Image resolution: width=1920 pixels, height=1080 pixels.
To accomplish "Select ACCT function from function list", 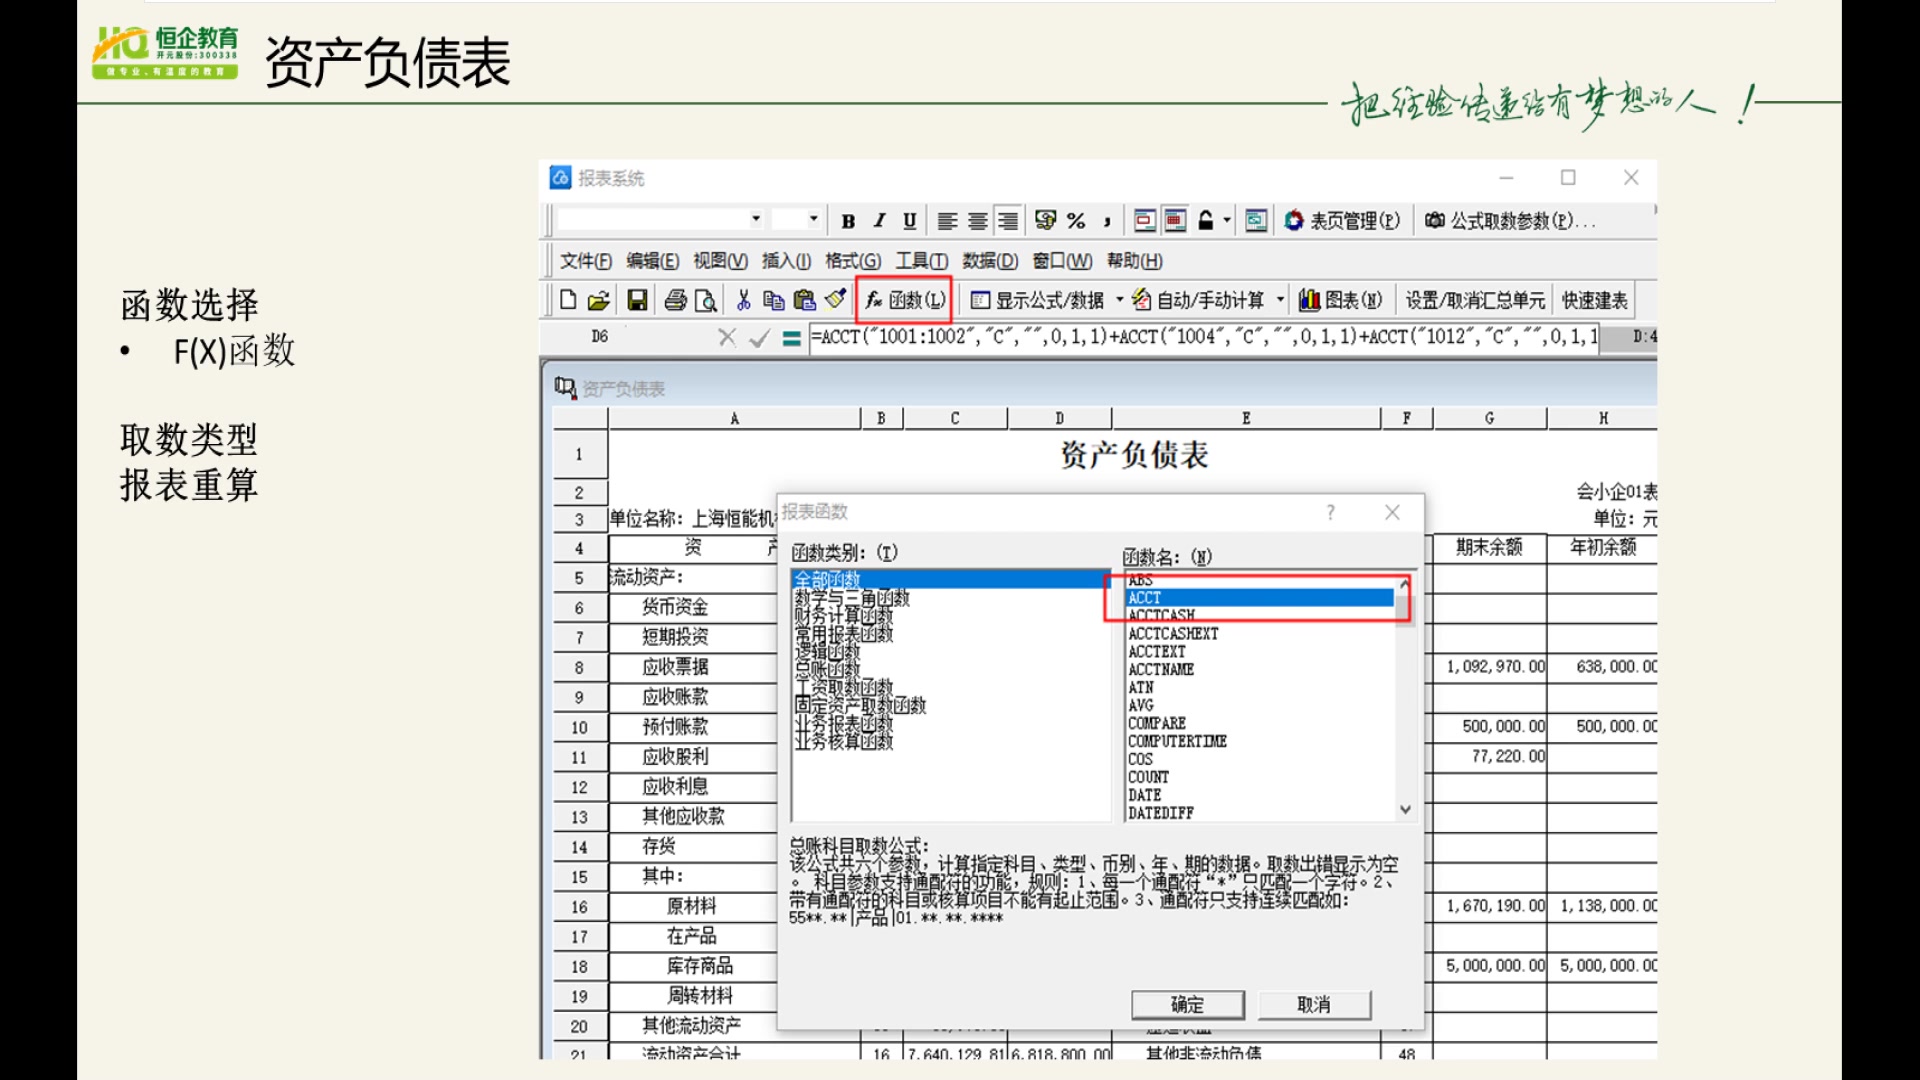I will [1253, 597].
